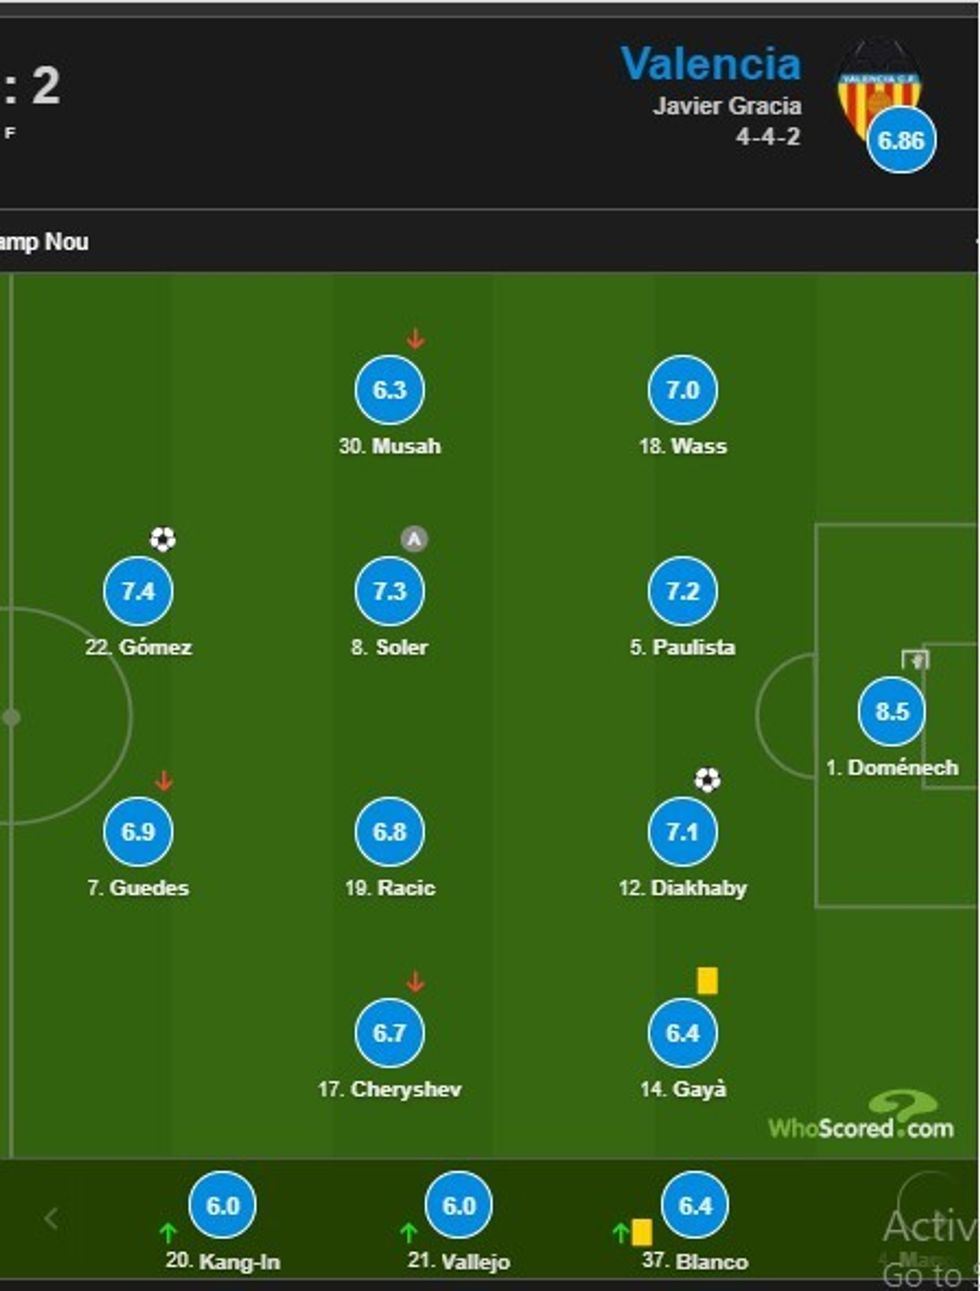Click the green sub-on arrow beside Vallejo
Screen dimensions: 980x1291
pos(408,1233)
